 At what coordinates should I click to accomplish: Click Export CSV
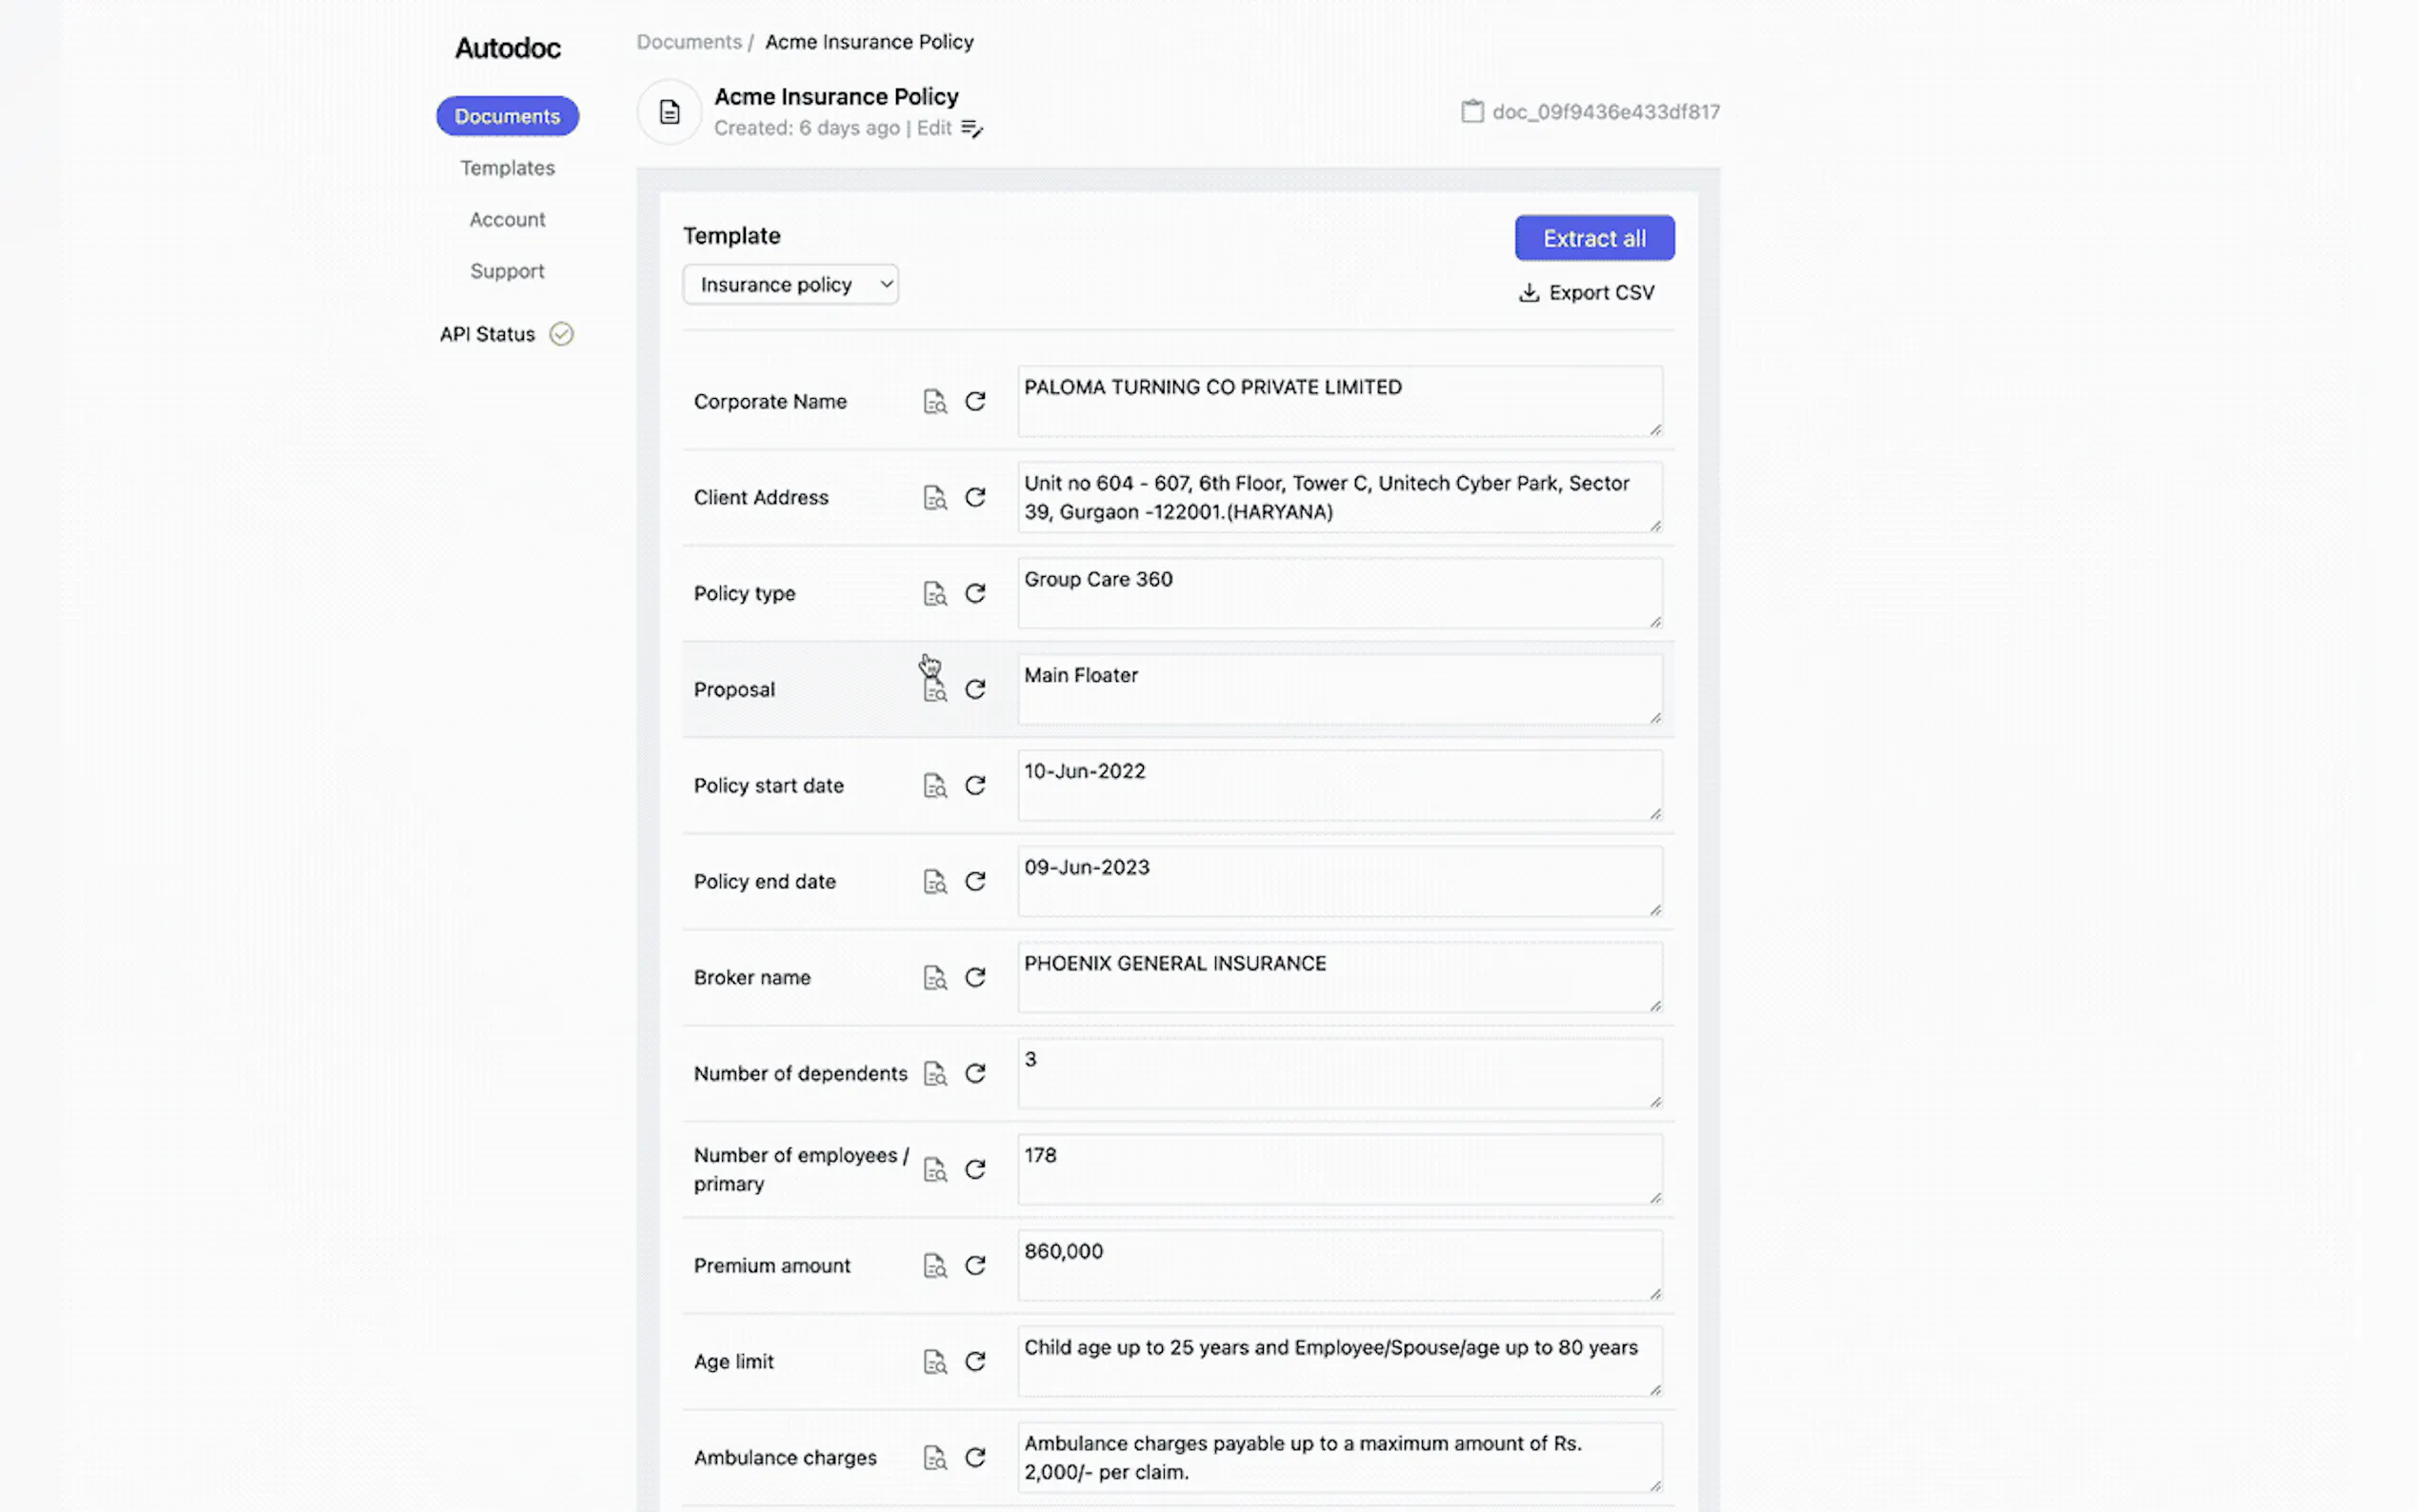1586,293
